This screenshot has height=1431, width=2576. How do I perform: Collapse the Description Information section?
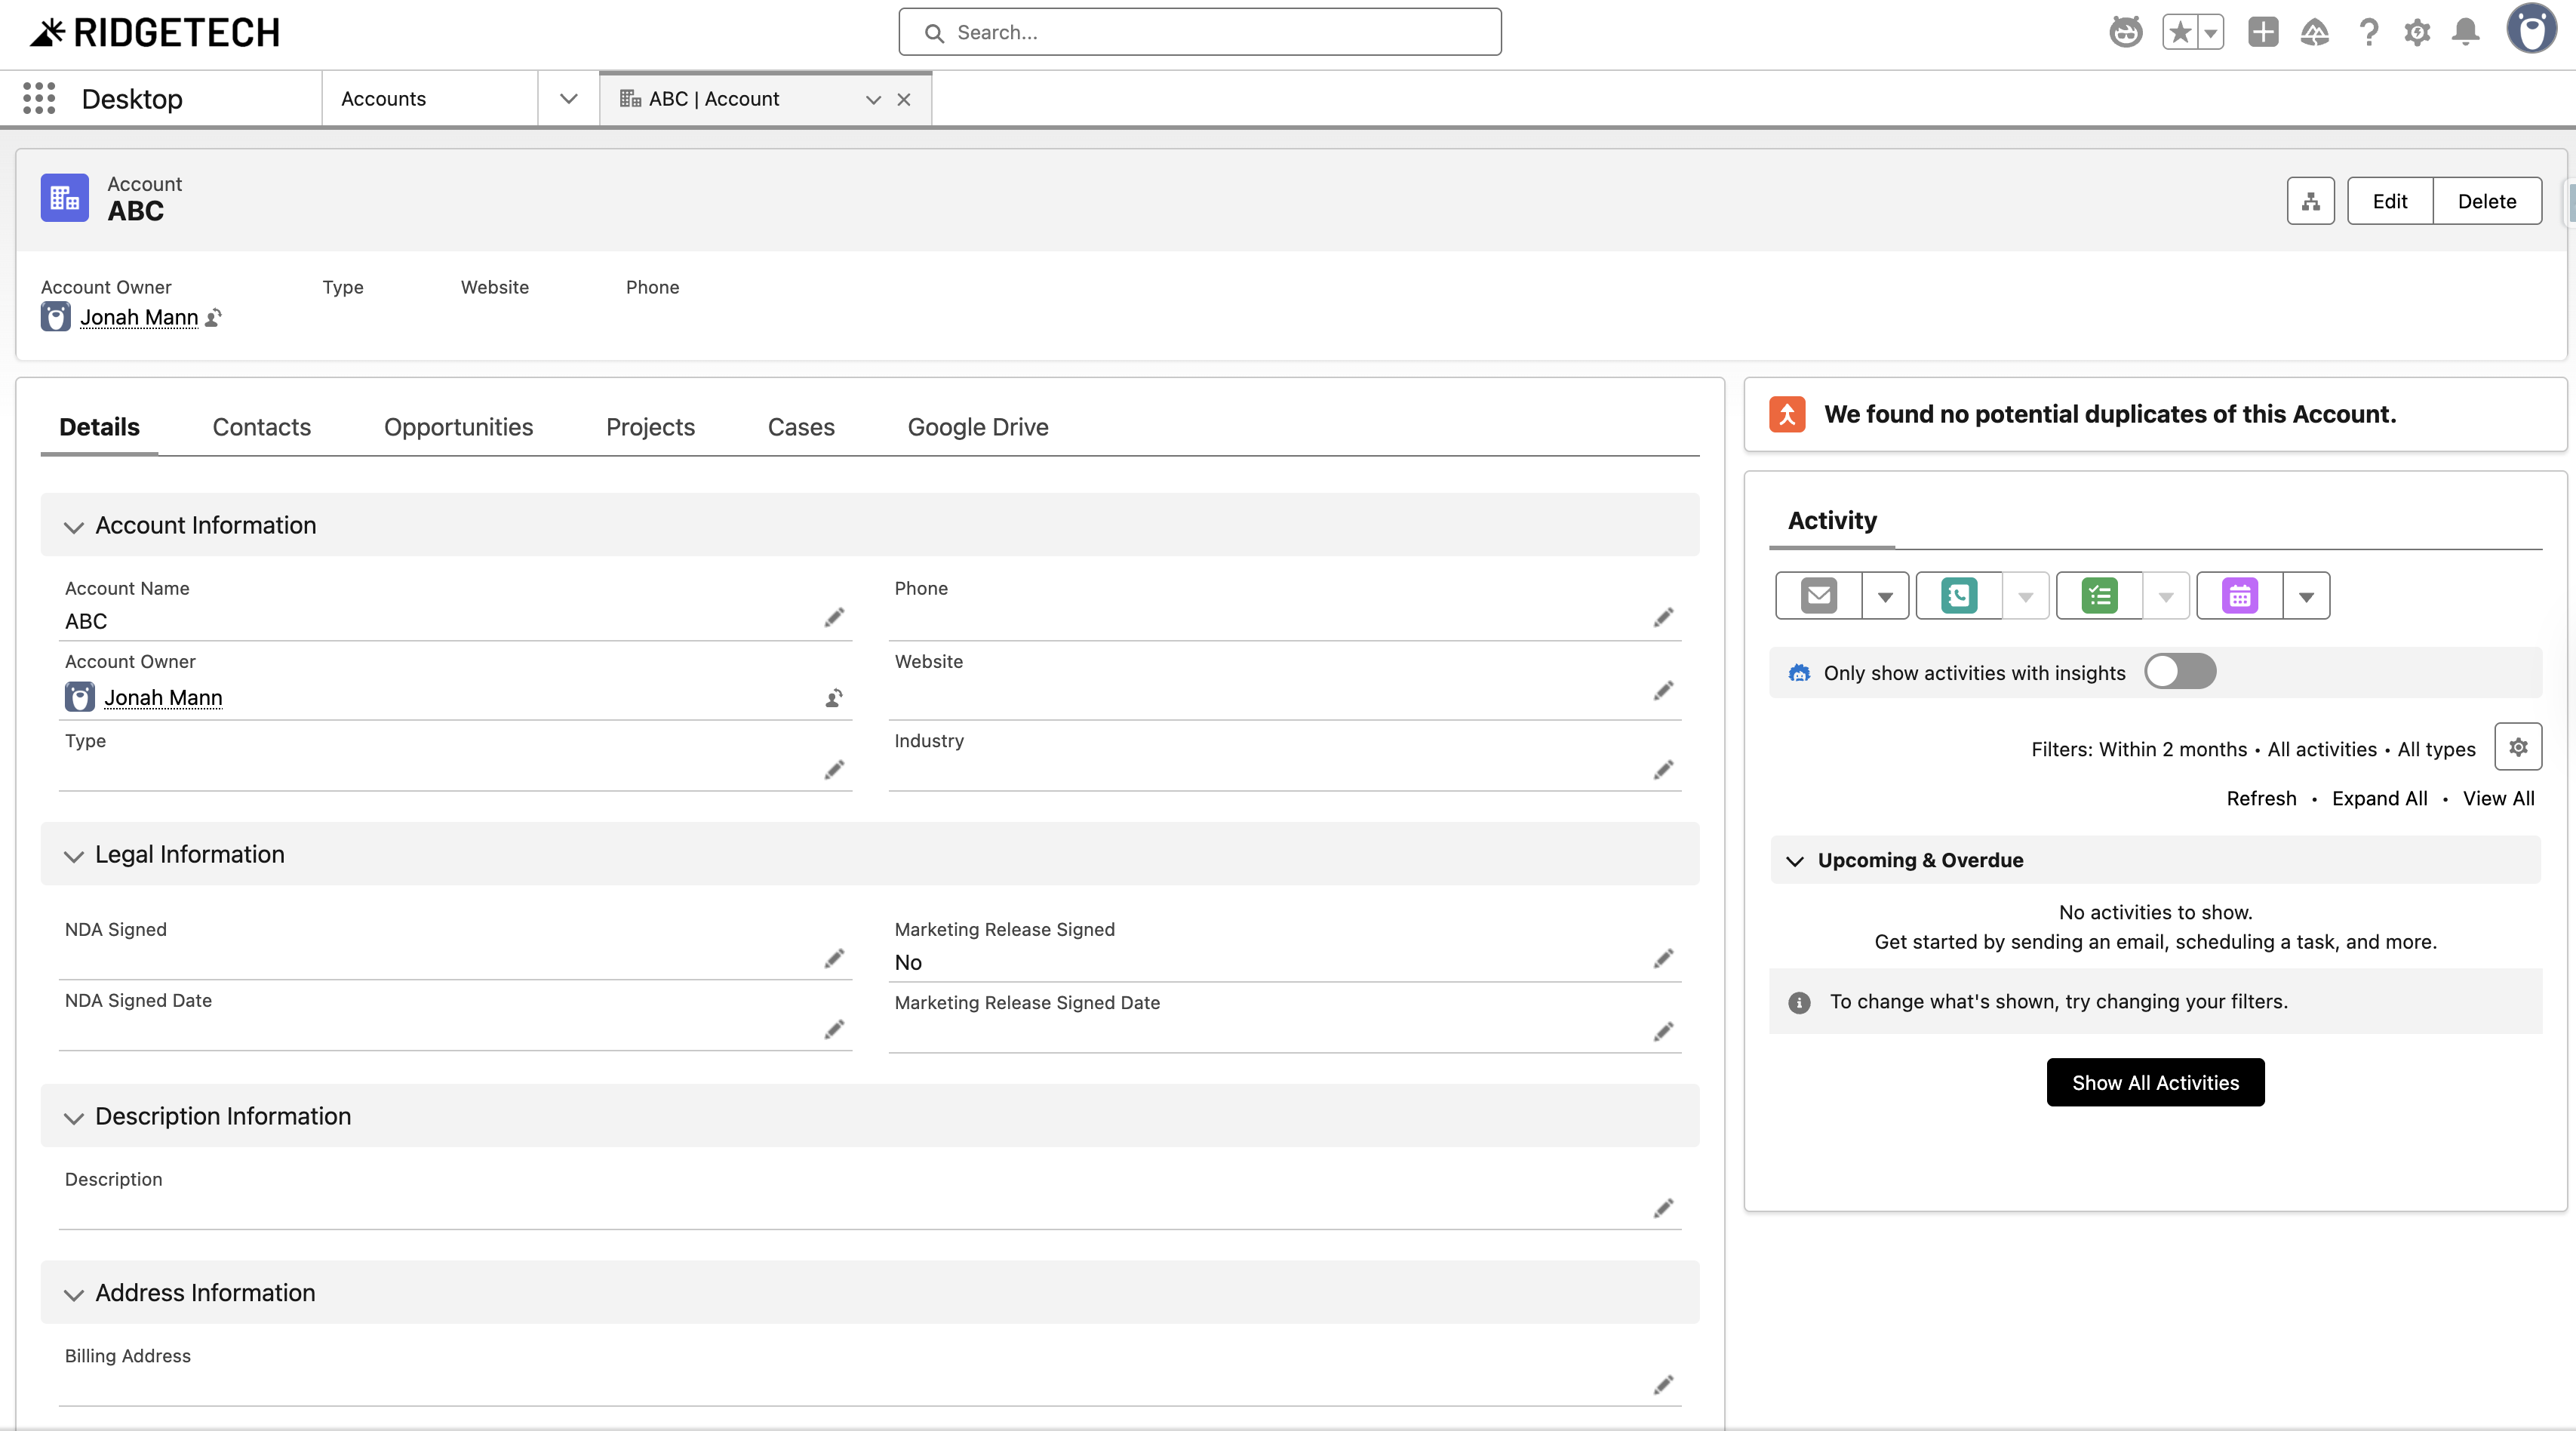[869, 1116]
